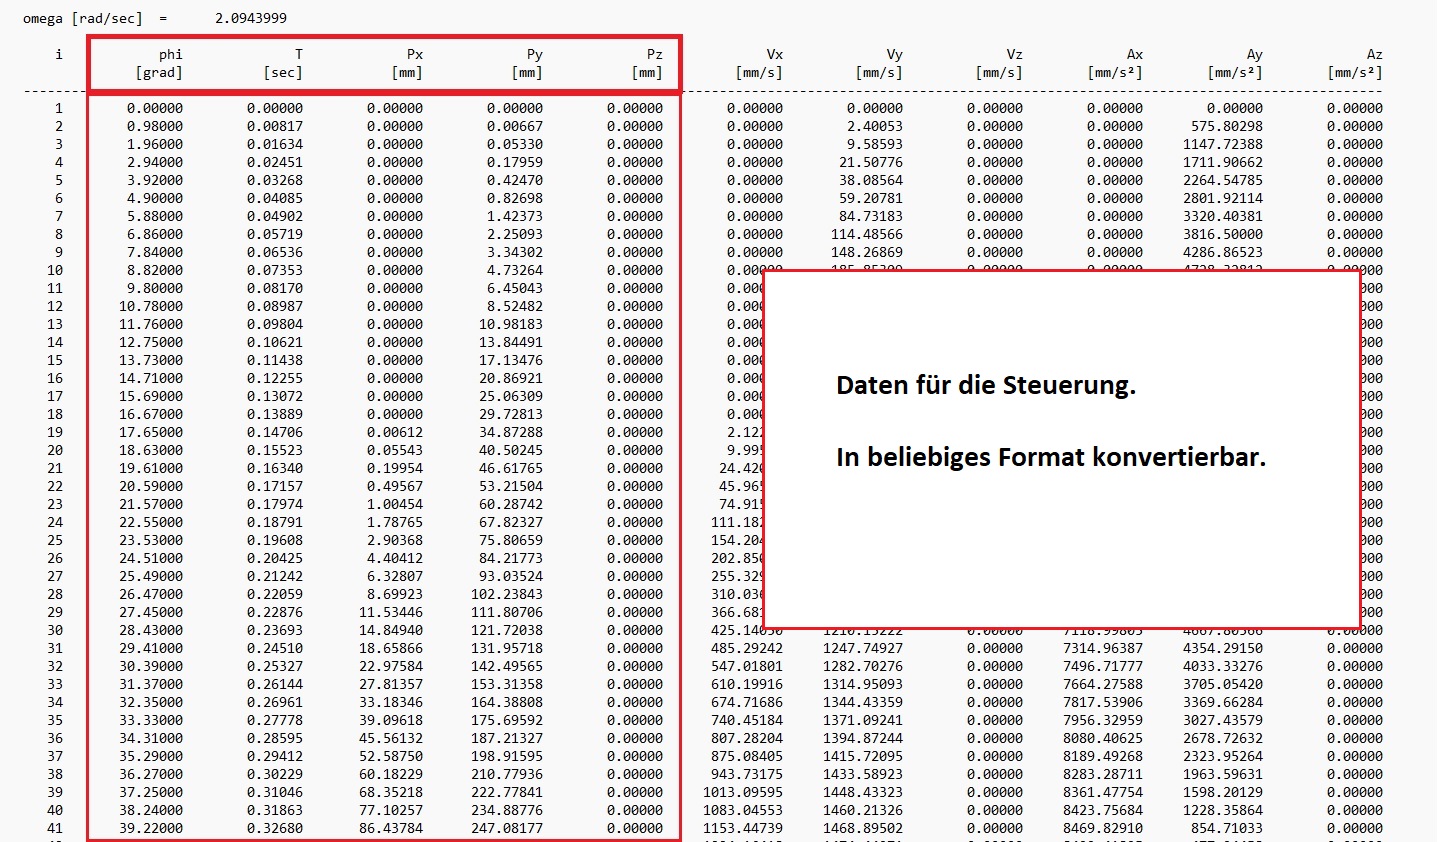Click 'In beliebiges Format konvertierbar.' text

[x=1051, y=458]
